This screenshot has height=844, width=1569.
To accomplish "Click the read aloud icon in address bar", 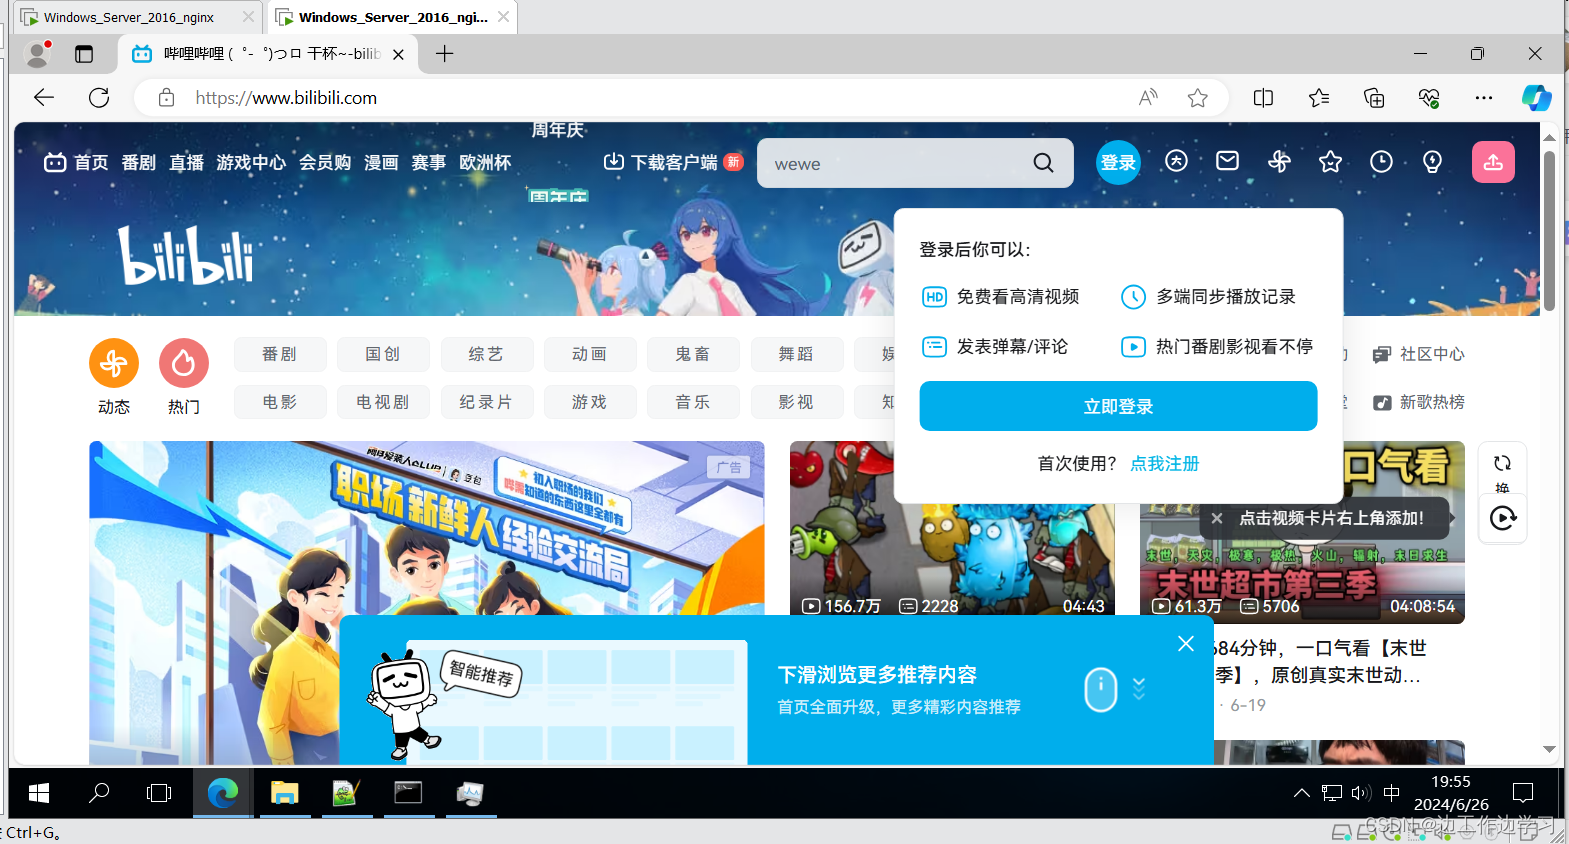I will pyautogui.click(x=1148, y=97).
